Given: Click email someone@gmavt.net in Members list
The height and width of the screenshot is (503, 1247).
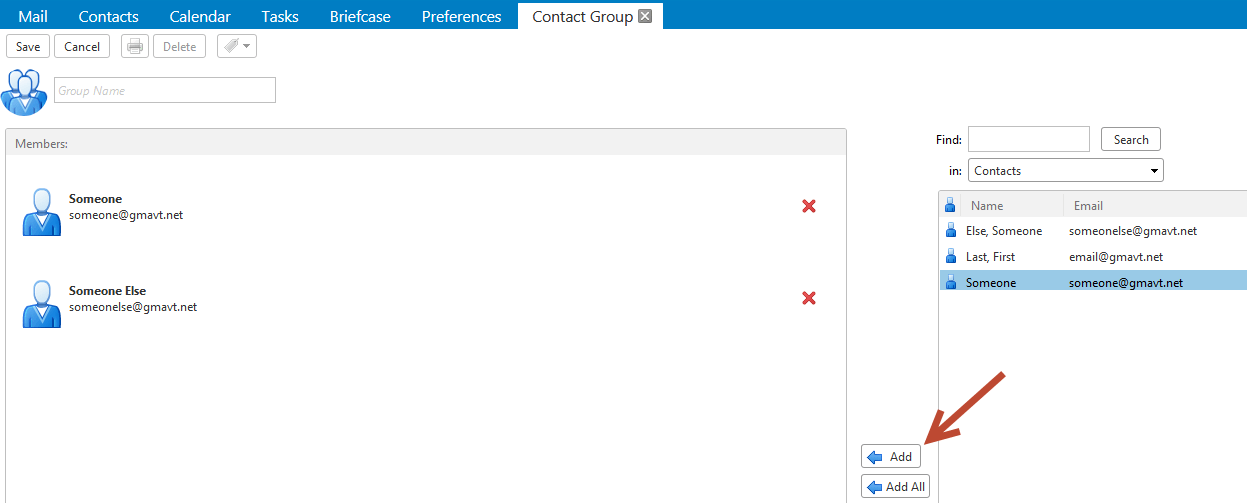Looking at the screenshot, I should (126, 215).
